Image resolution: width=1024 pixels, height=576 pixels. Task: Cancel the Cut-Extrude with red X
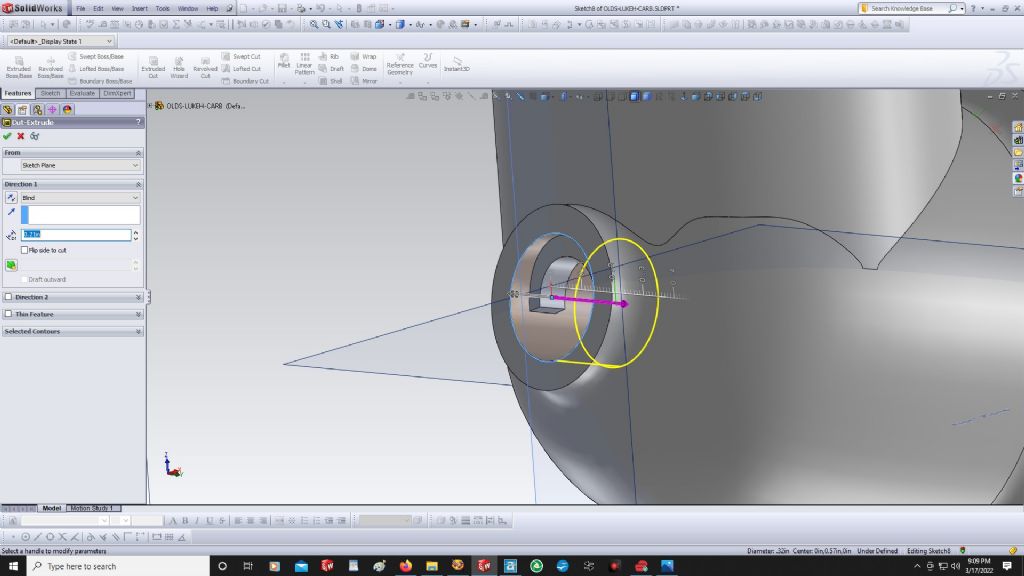pyautogui.click(x=21, y=136)
